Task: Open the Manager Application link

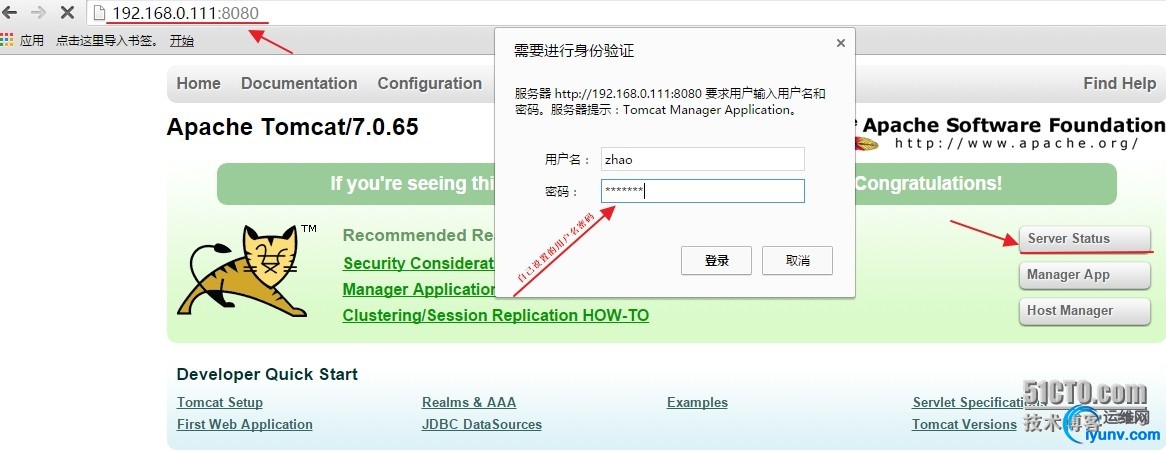Action: [419, 290]
